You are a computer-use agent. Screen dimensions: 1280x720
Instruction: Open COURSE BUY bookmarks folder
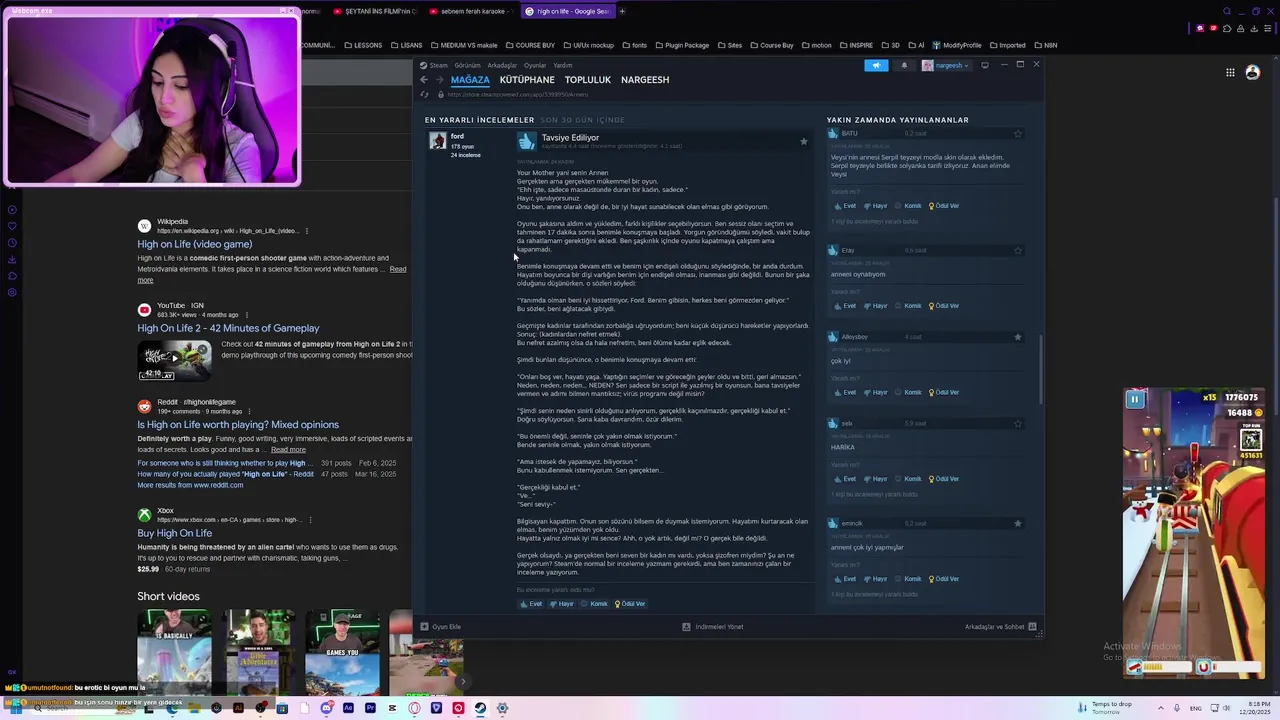(530, 45)
